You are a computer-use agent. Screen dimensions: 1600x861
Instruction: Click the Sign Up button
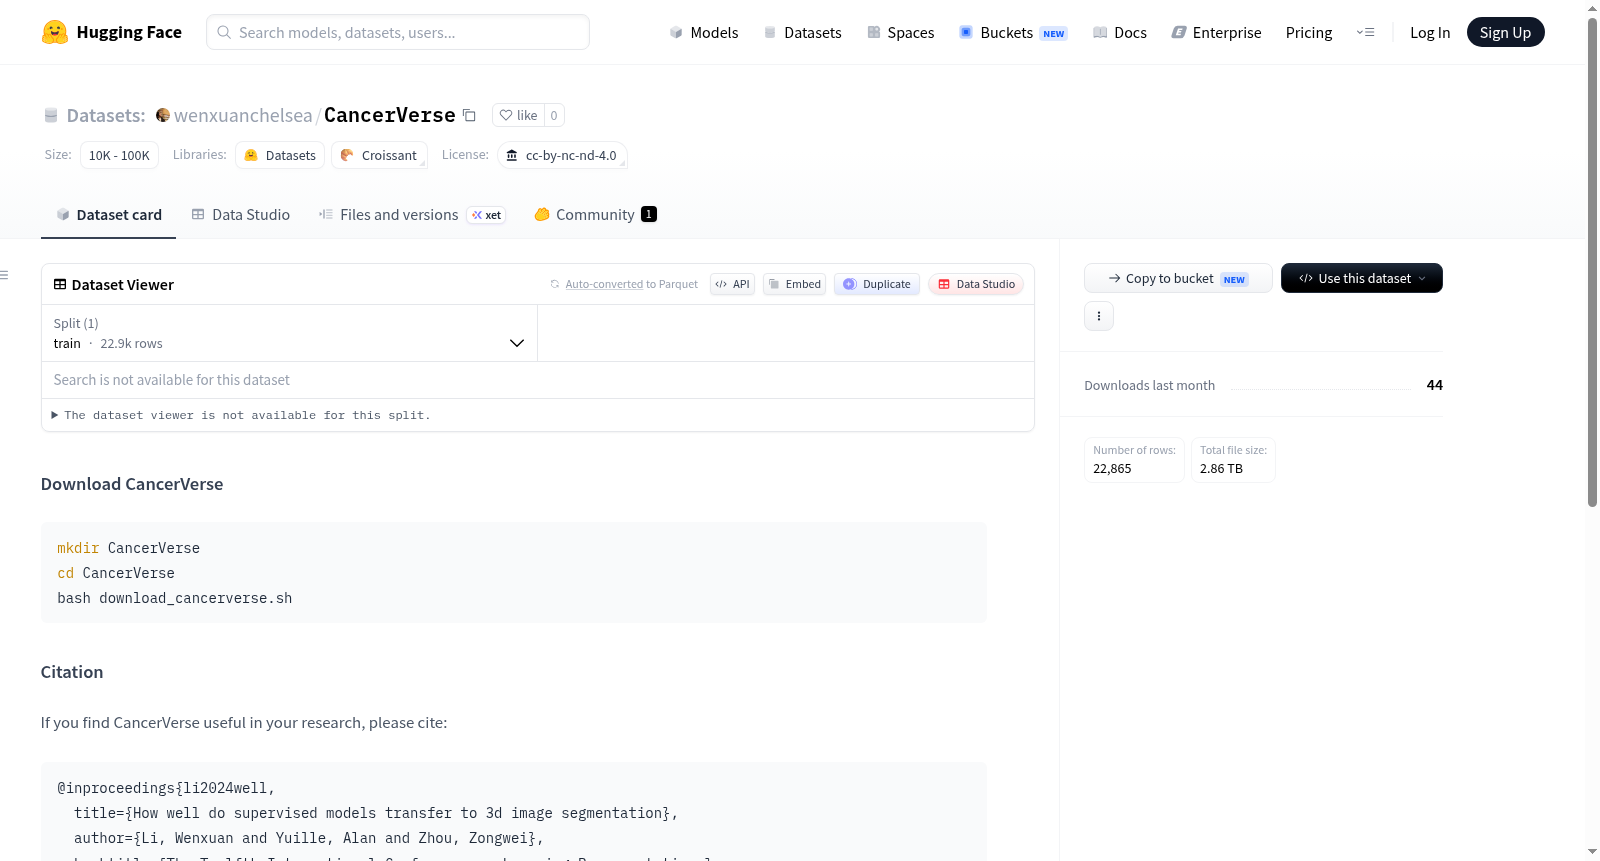coord(1505,32)
